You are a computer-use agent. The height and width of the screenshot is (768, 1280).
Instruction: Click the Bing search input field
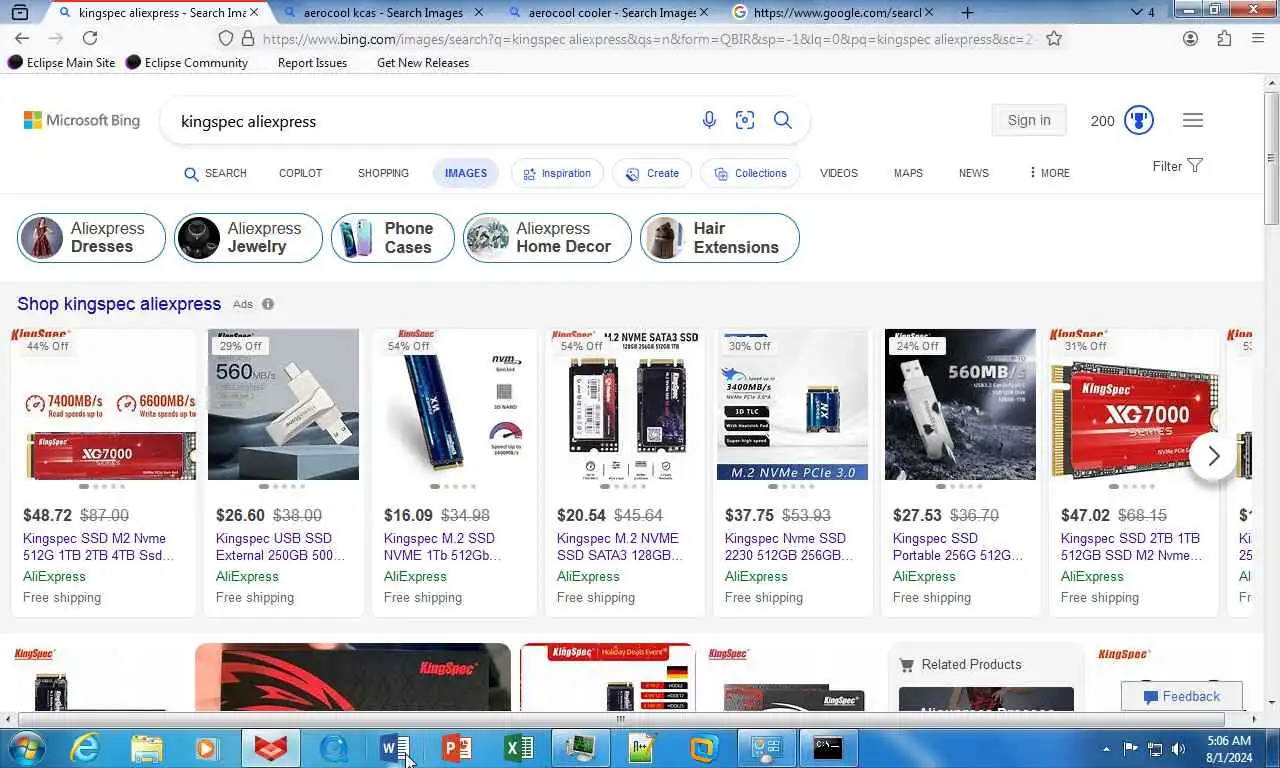tap(430, 121)
